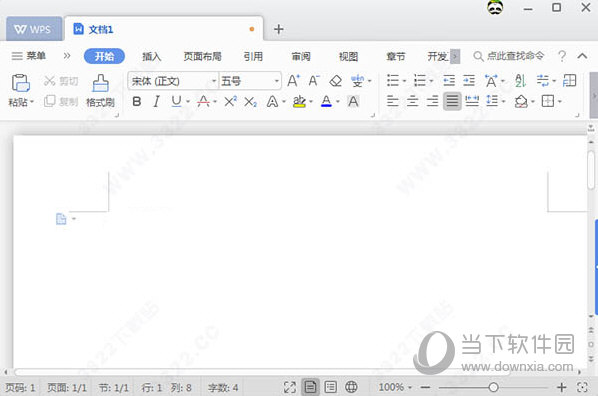
Task: Clear formatting with eraser icon
Action: [336, 81]
